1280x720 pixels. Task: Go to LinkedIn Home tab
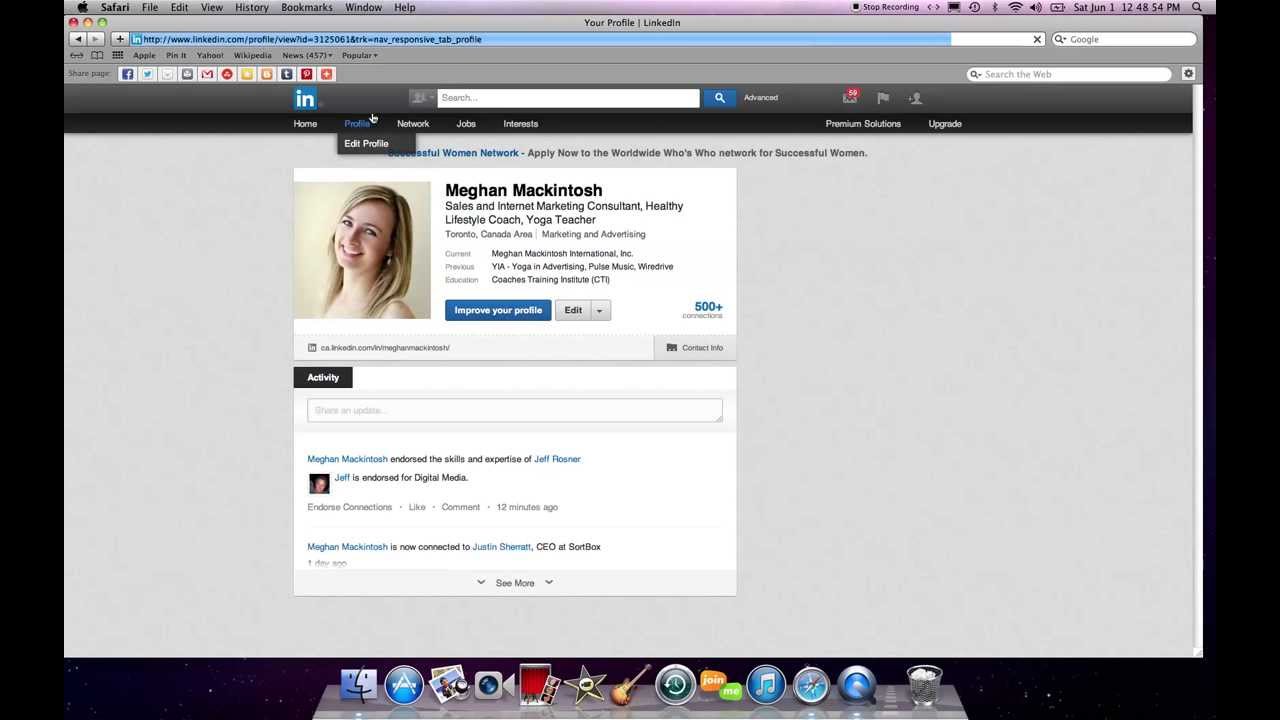click(x=305, y=124)
